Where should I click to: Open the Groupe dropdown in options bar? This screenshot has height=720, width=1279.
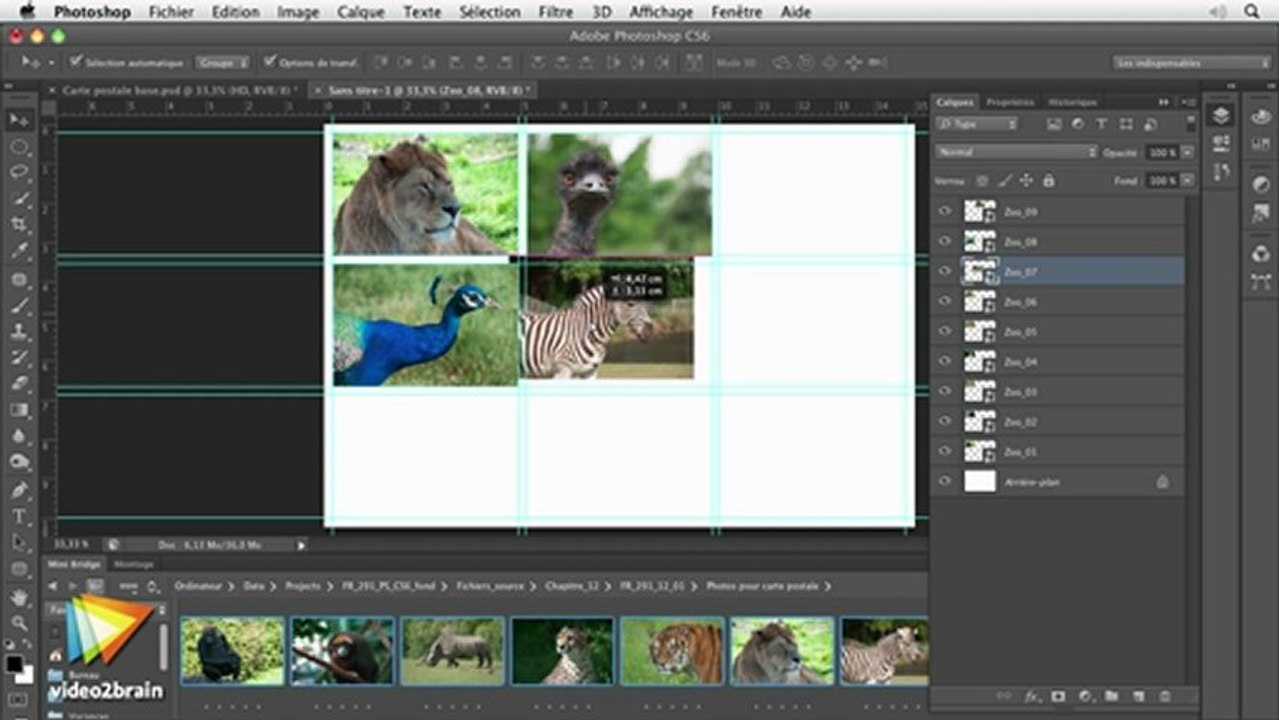tap(222, 62)
